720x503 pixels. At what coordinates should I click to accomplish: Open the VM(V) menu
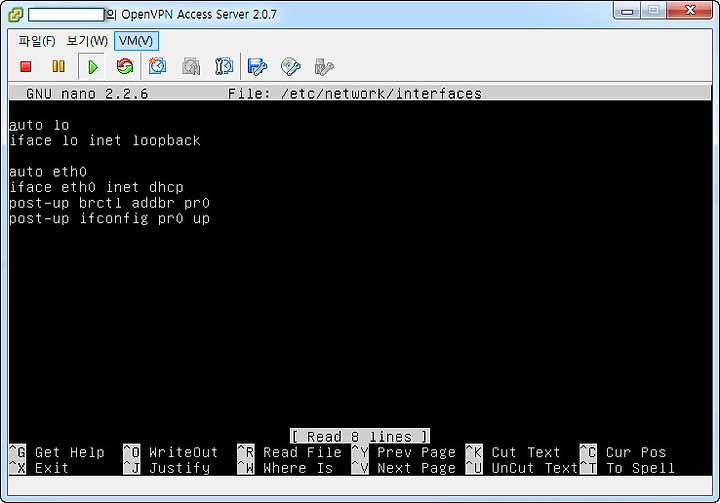(x=136, y=41)
